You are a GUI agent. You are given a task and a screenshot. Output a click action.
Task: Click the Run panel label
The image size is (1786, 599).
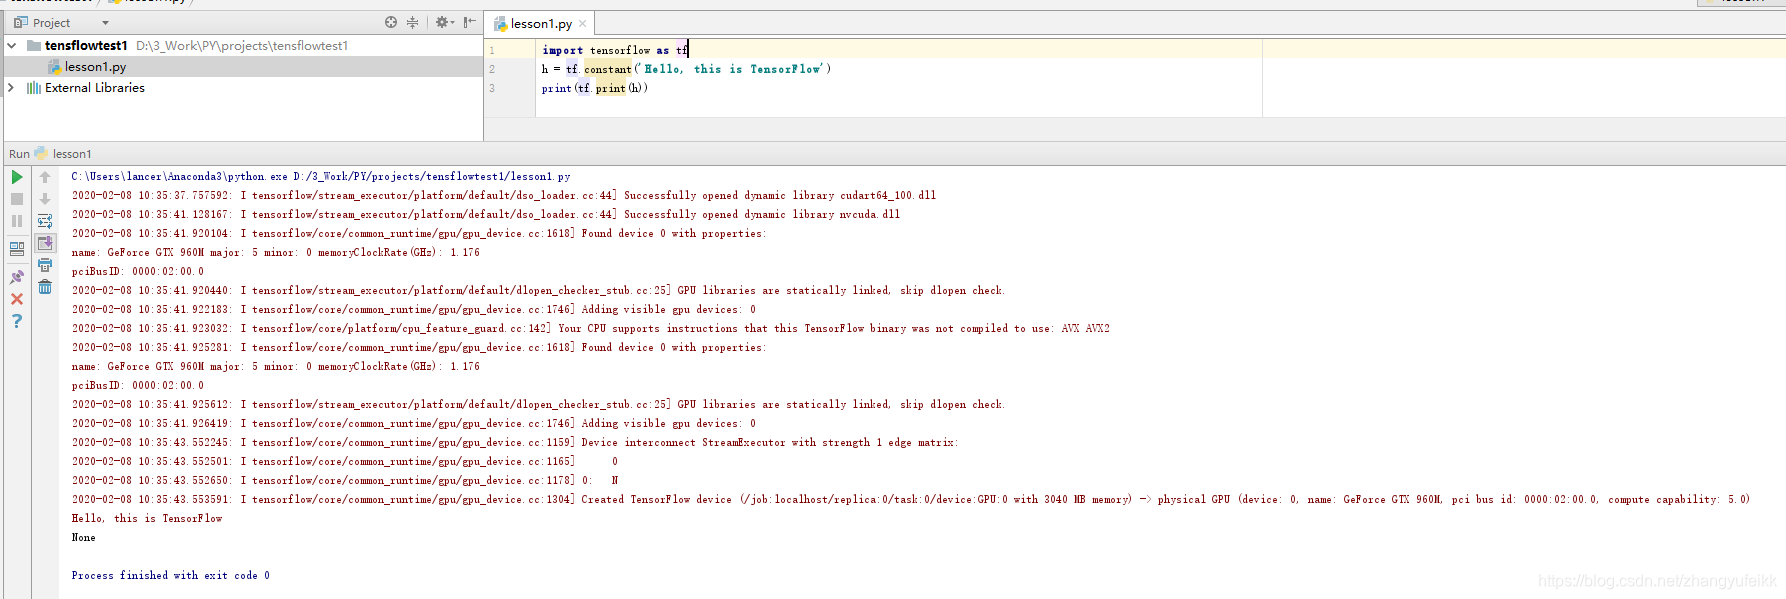click(19, 154)
